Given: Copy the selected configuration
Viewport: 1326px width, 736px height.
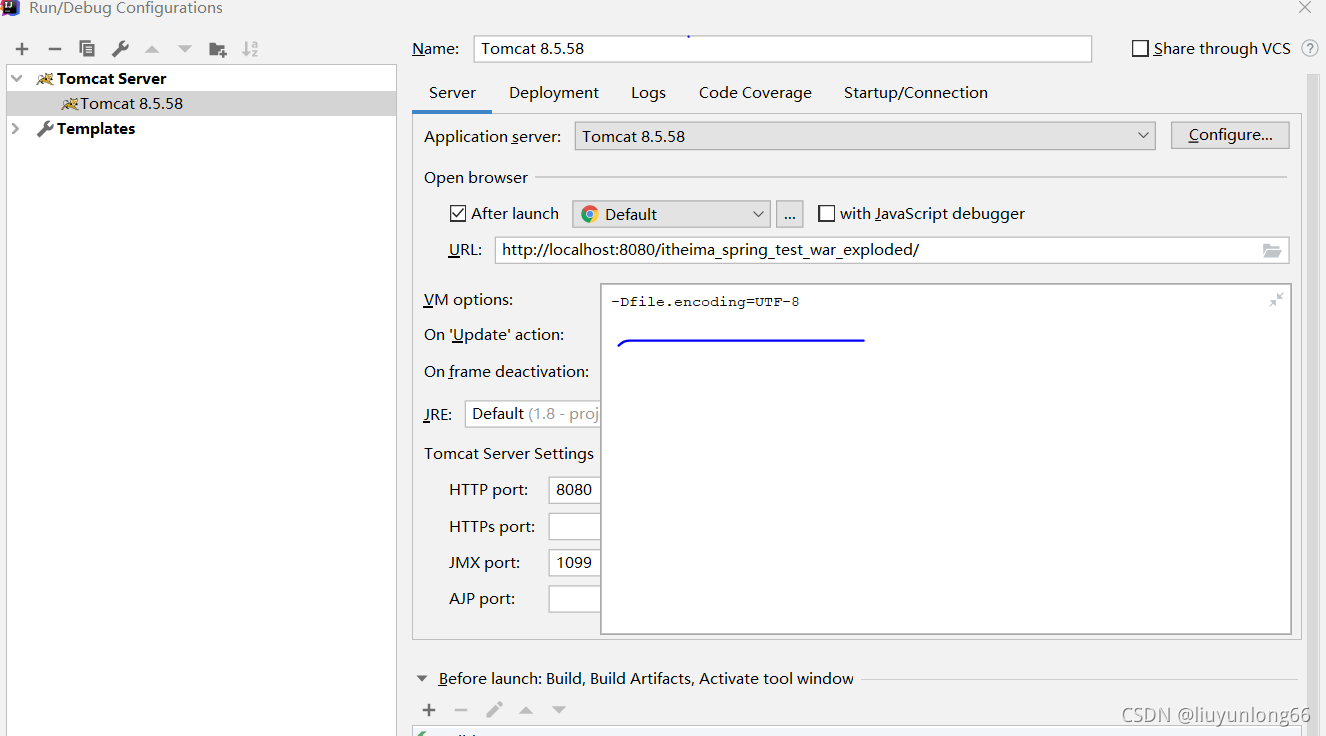Looking at the screenshot, I should pyautogui.click(x=87, y=49).
